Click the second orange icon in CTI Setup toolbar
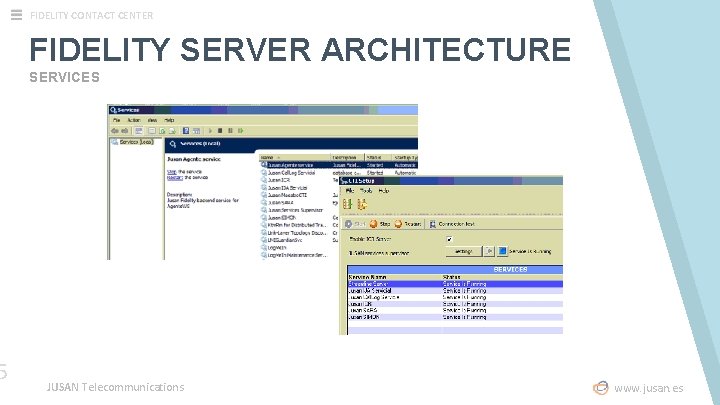The image size is (720, 405). [x=362, y=204]
